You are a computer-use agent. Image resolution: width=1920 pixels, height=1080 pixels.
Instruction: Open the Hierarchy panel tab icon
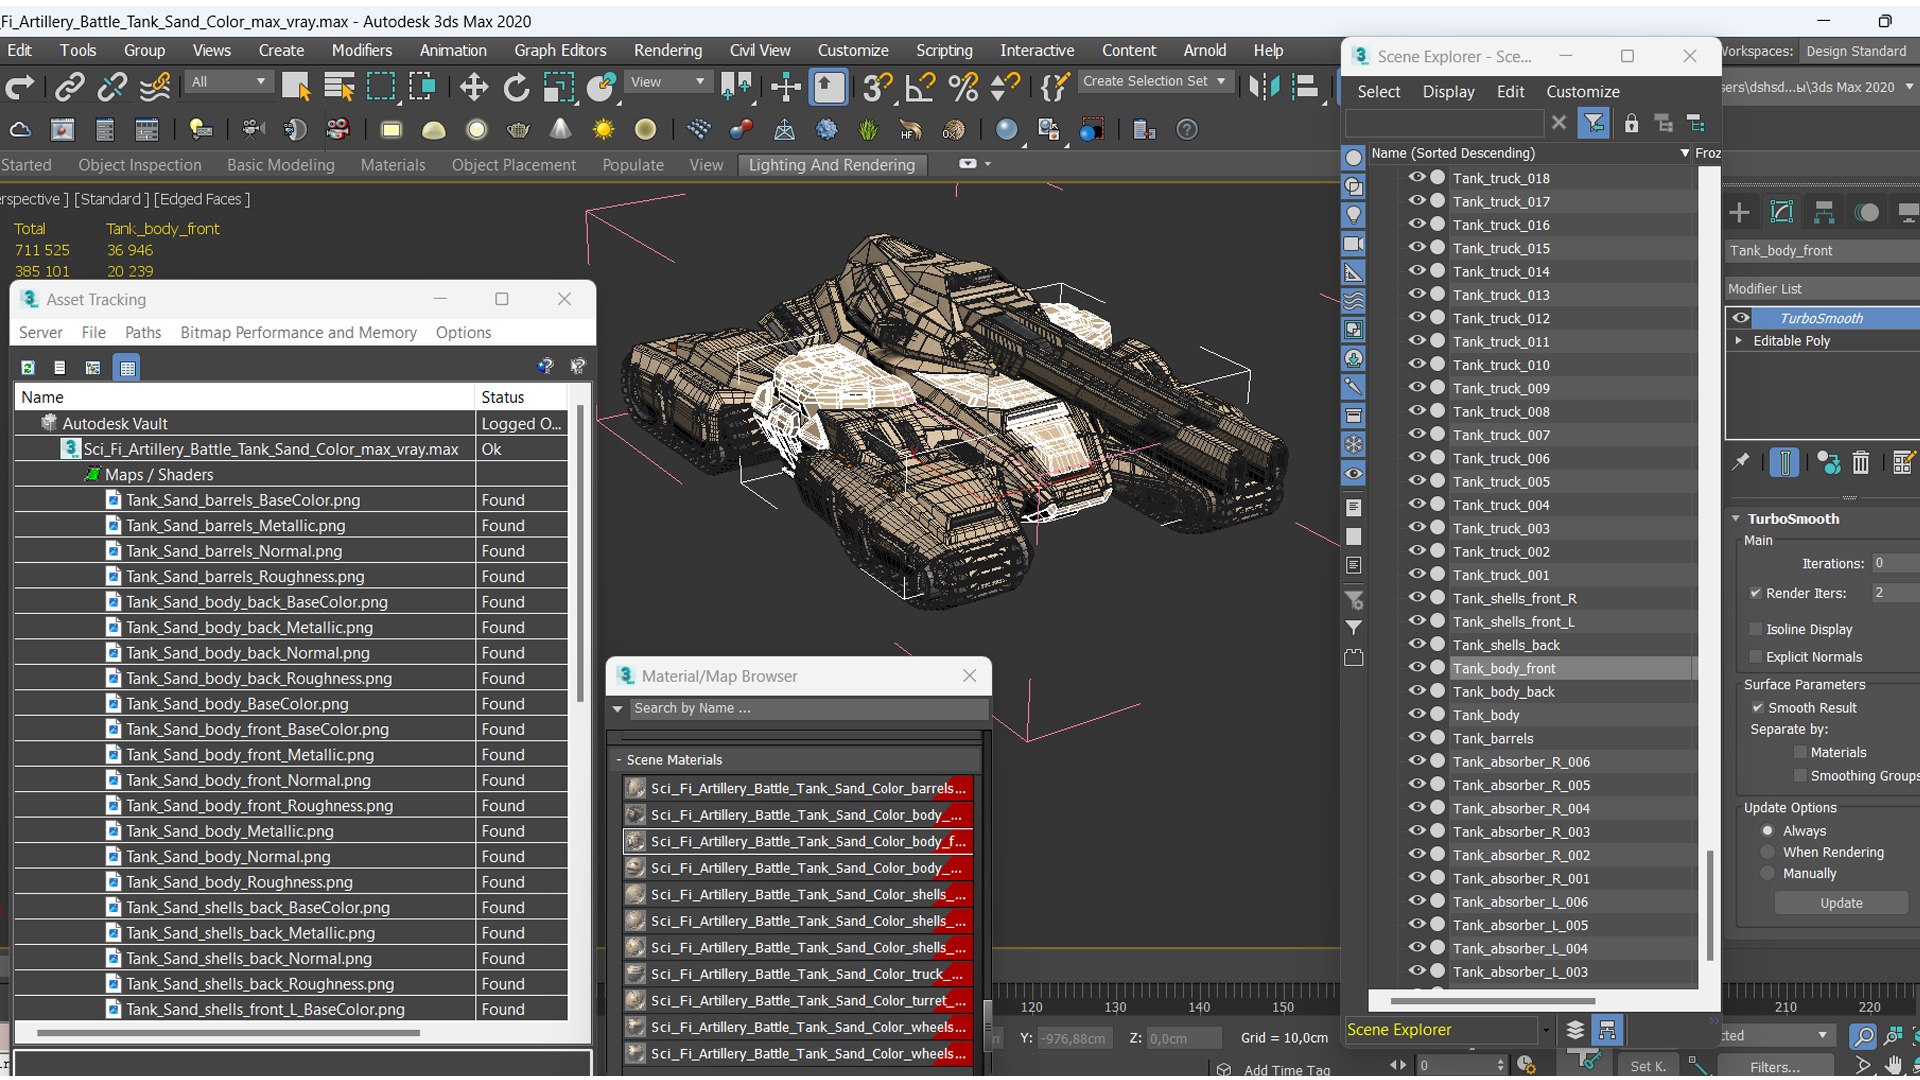[1824, 212]
